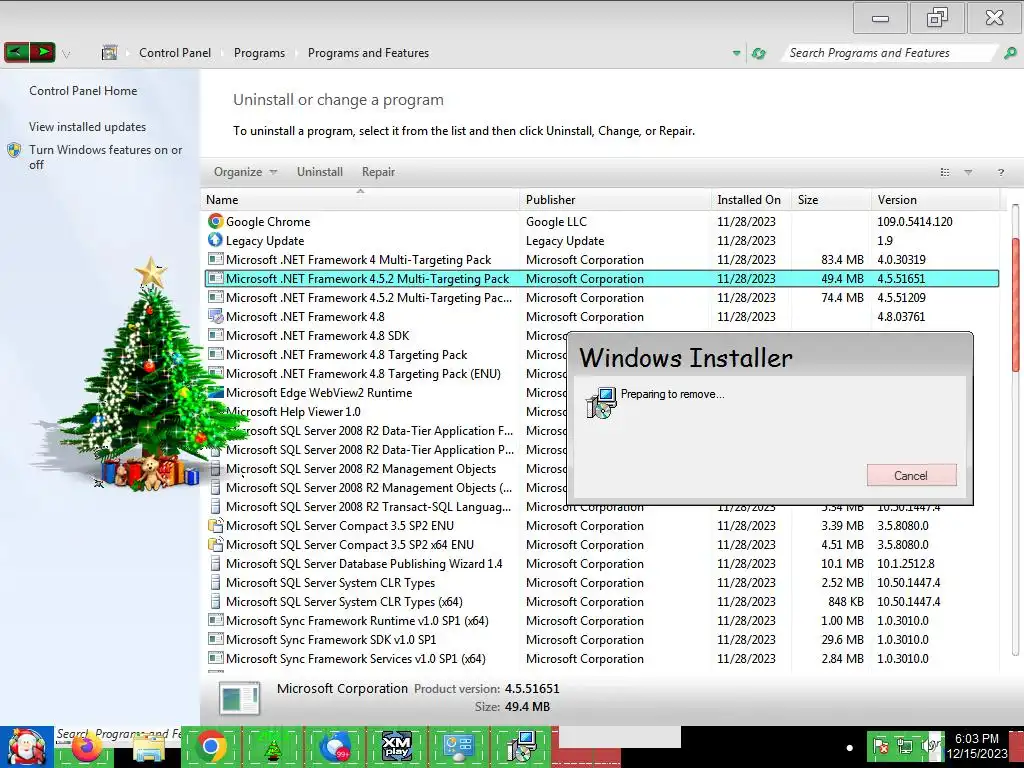Image resolution: width=1024 pixels, height=768 pixels.
Task: Select Microsoft Sync Framework Runtime v1.0 SP1 (x64)
Action: 601,620
